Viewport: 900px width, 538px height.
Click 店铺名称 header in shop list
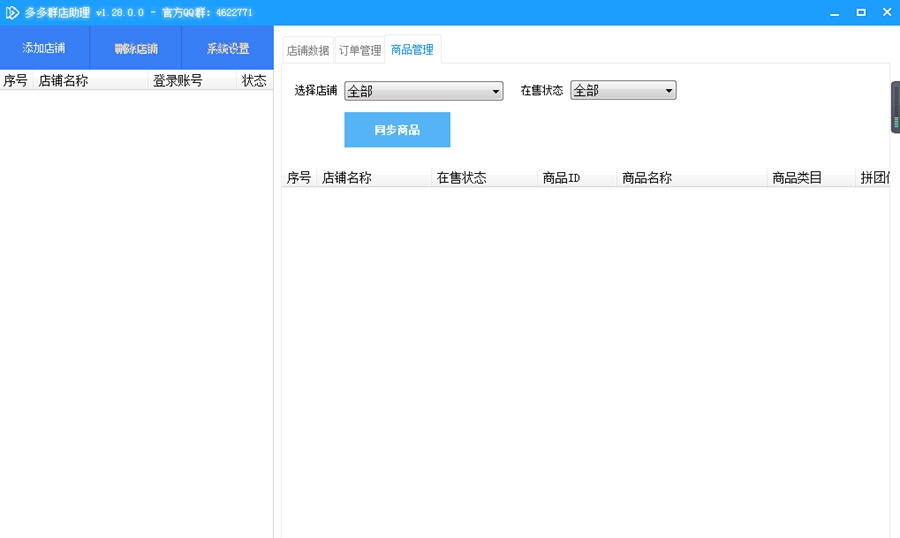click(x=91, y=80)
